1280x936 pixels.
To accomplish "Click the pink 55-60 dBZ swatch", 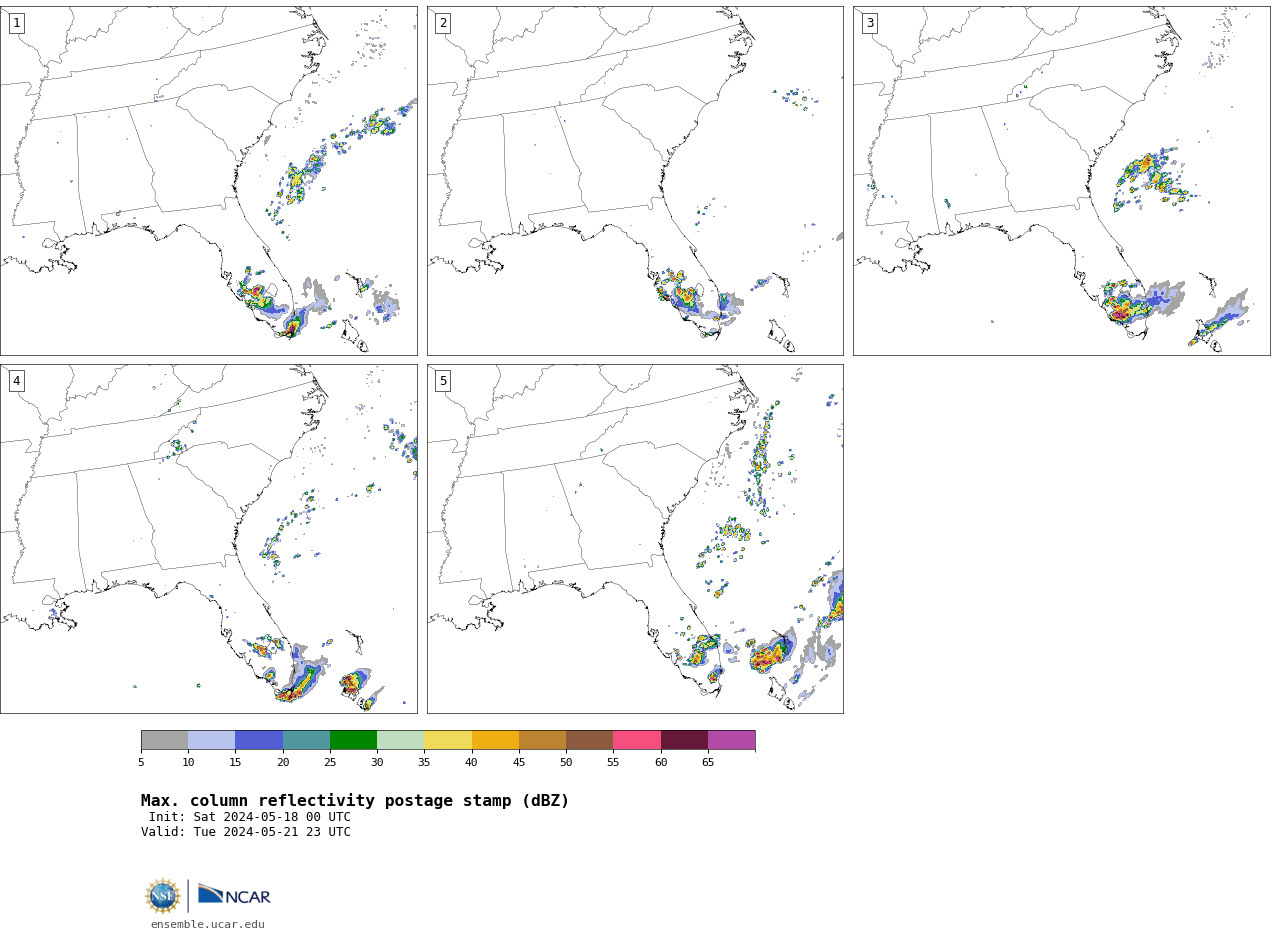I will 637,740.
